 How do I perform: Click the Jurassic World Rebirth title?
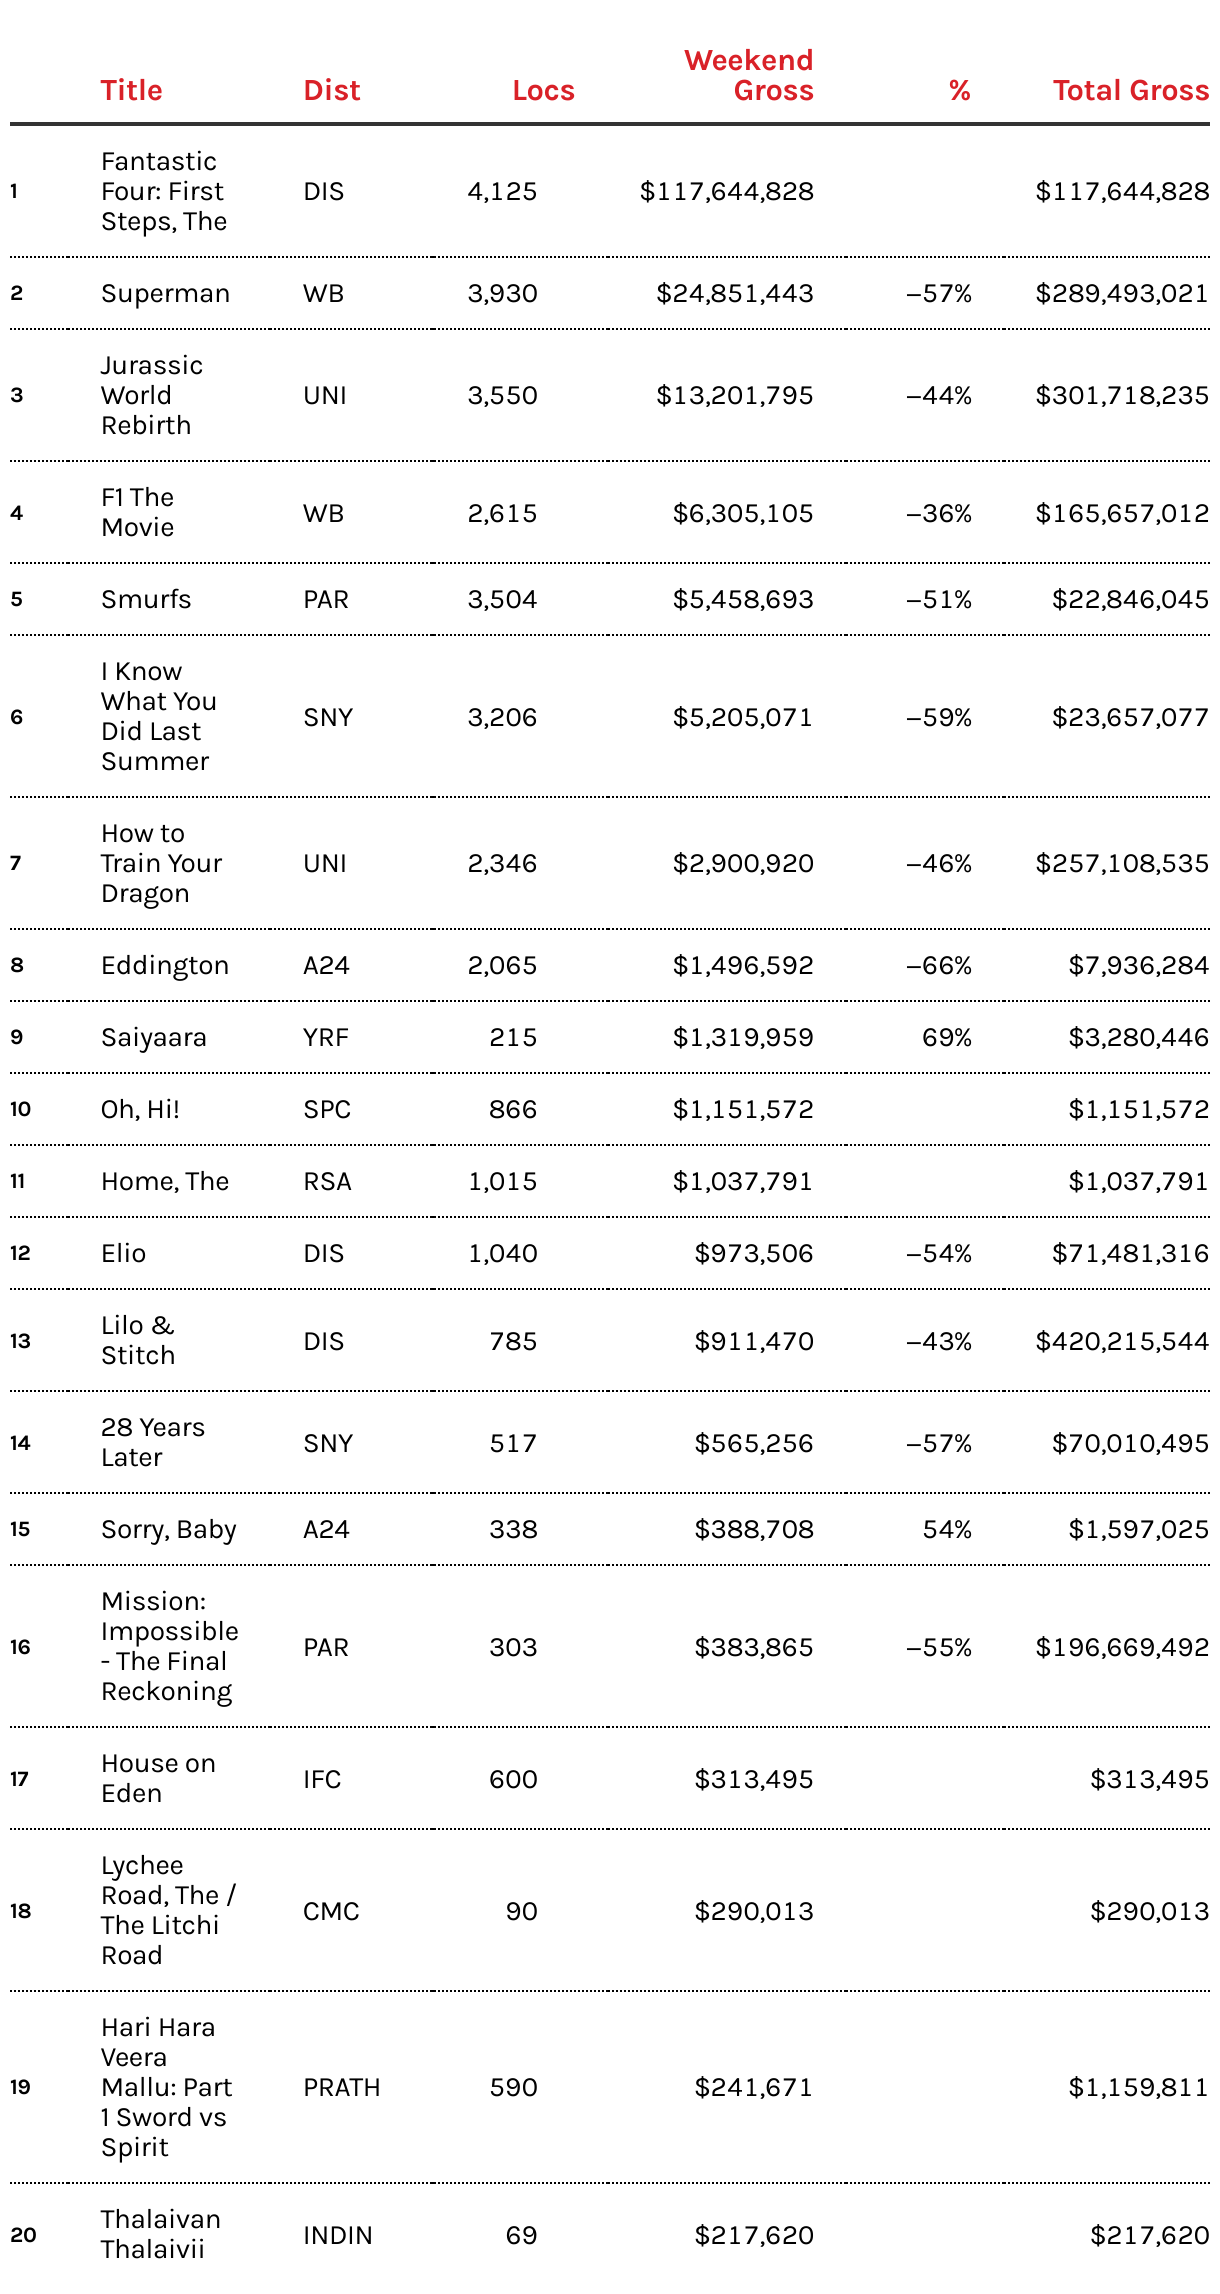pos(151,396)
